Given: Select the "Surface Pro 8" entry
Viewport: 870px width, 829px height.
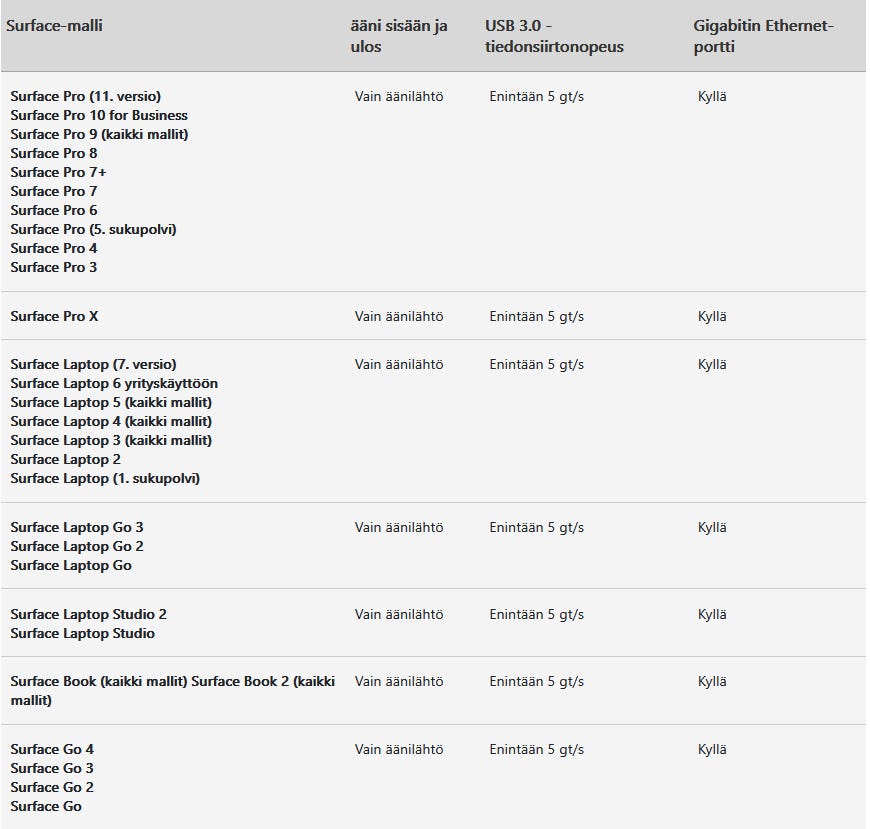Looking at the screenshot, I should [54, 153].
